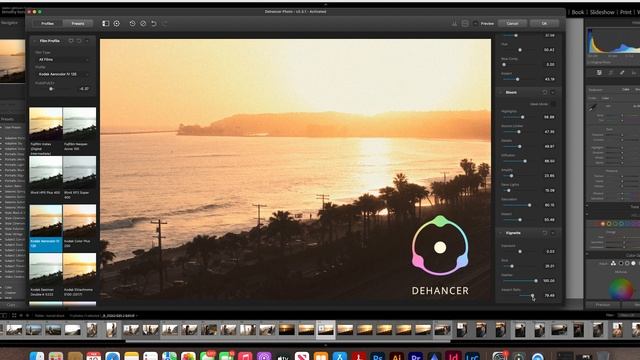The height and width of the screenshot is (360, 640).
Task: Select the Ilford HP5 Plus 400 thumbnail
Action: [46, 172]
